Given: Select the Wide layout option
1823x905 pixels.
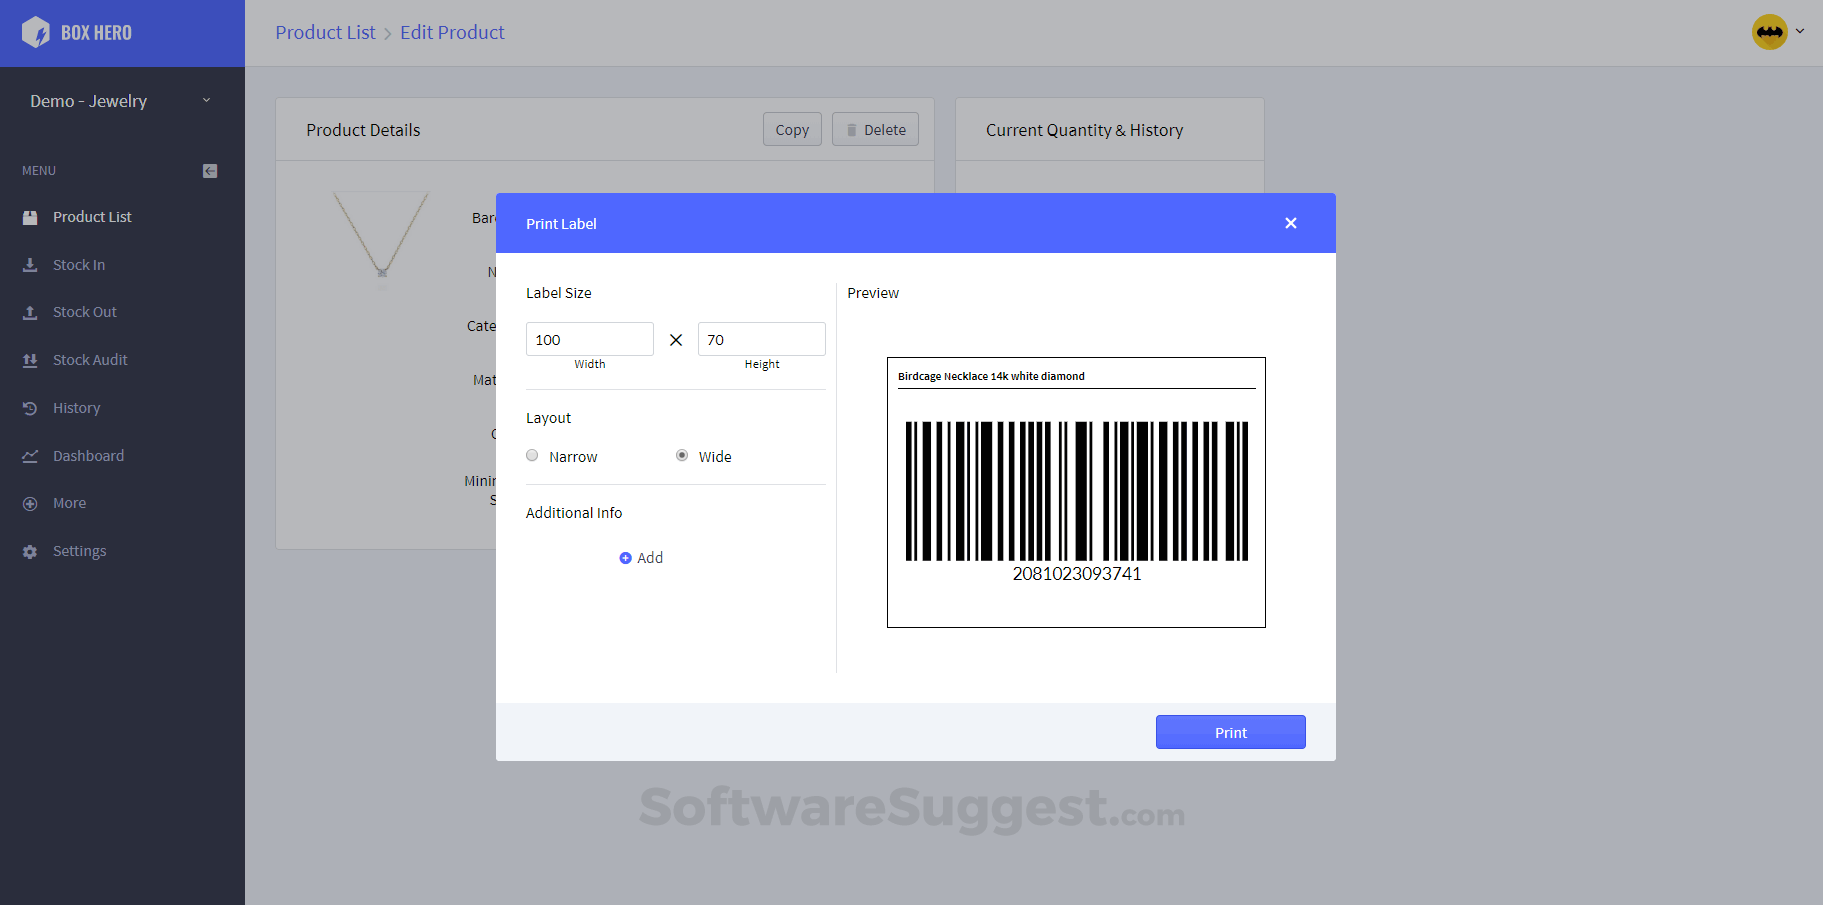Looking at the screenshot, I should (681, 455).
